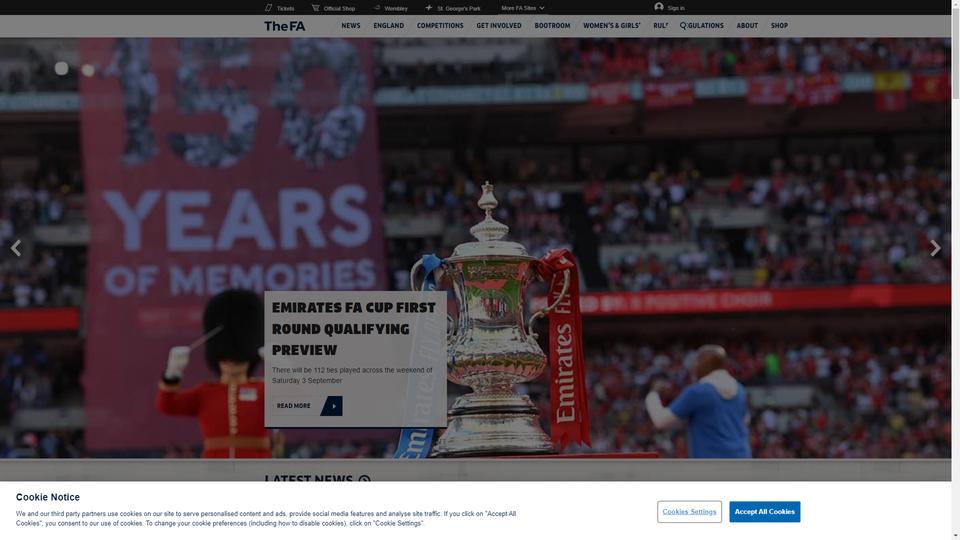Screen dimensions: 960x540
Task: Click the Tickets icon in top bar
Action: [x=268, y=8]
